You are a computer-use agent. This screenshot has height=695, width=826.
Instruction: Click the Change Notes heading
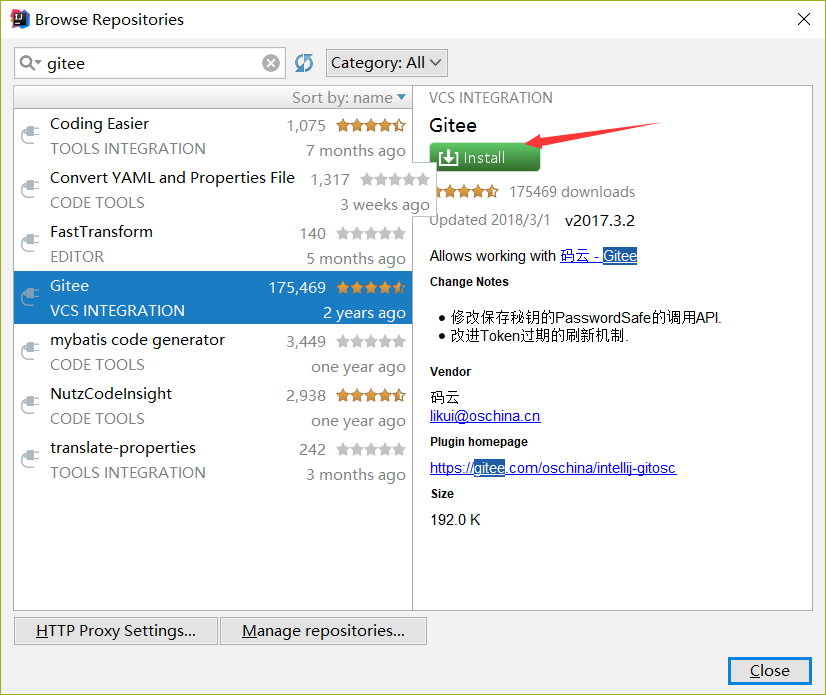(469, 282)
